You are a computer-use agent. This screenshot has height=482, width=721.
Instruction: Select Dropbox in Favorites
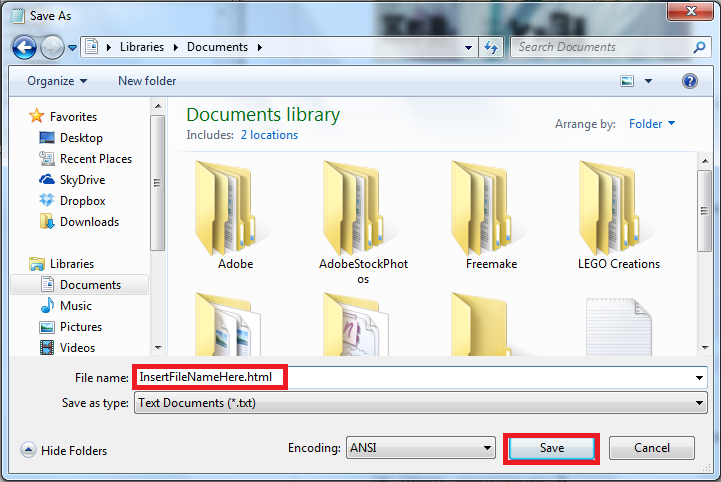click(x=82, y=201)
